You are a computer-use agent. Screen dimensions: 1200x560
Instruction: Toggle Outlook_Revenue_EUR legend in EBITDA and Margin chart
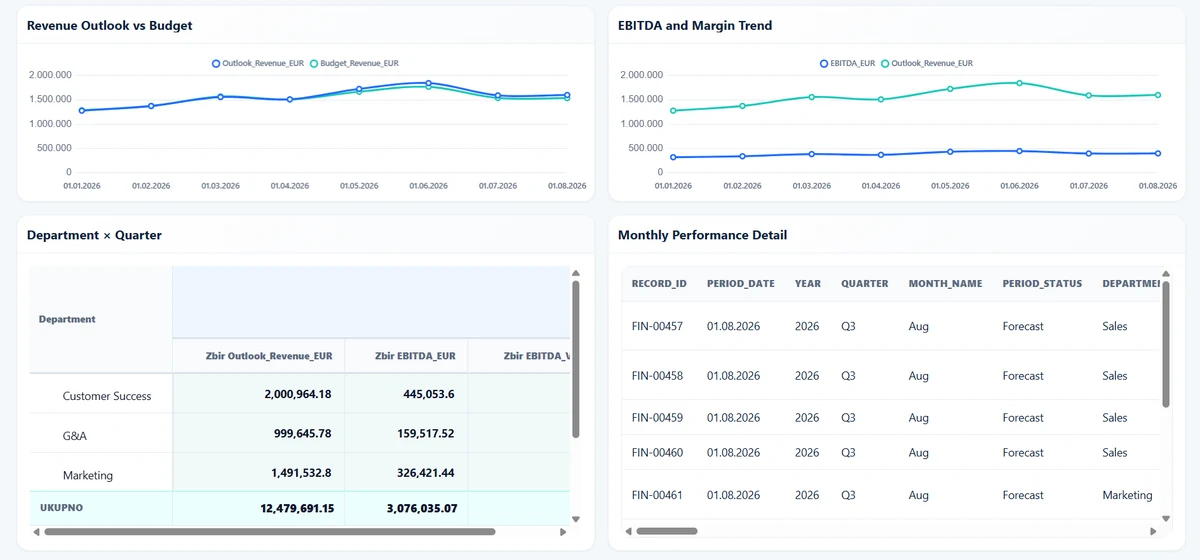[927, 63]
